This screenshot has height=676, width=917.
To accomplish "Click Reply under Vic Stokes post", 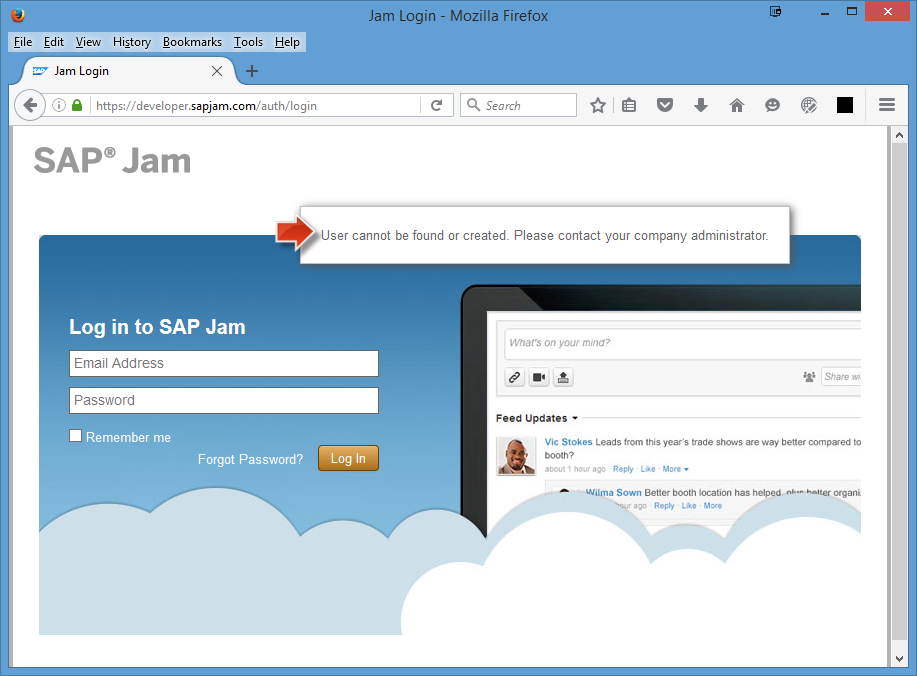I will point(623,469).
